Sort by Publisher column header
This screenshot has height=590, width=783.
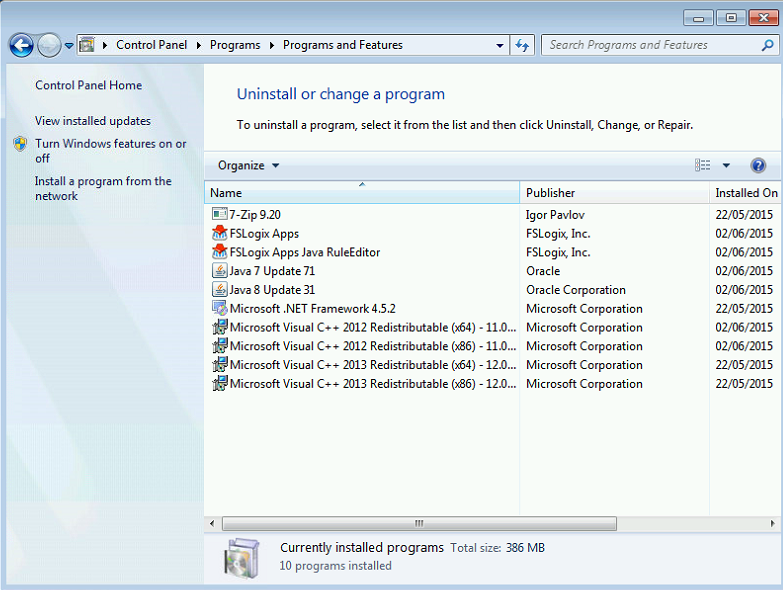(x=614, y=193)
